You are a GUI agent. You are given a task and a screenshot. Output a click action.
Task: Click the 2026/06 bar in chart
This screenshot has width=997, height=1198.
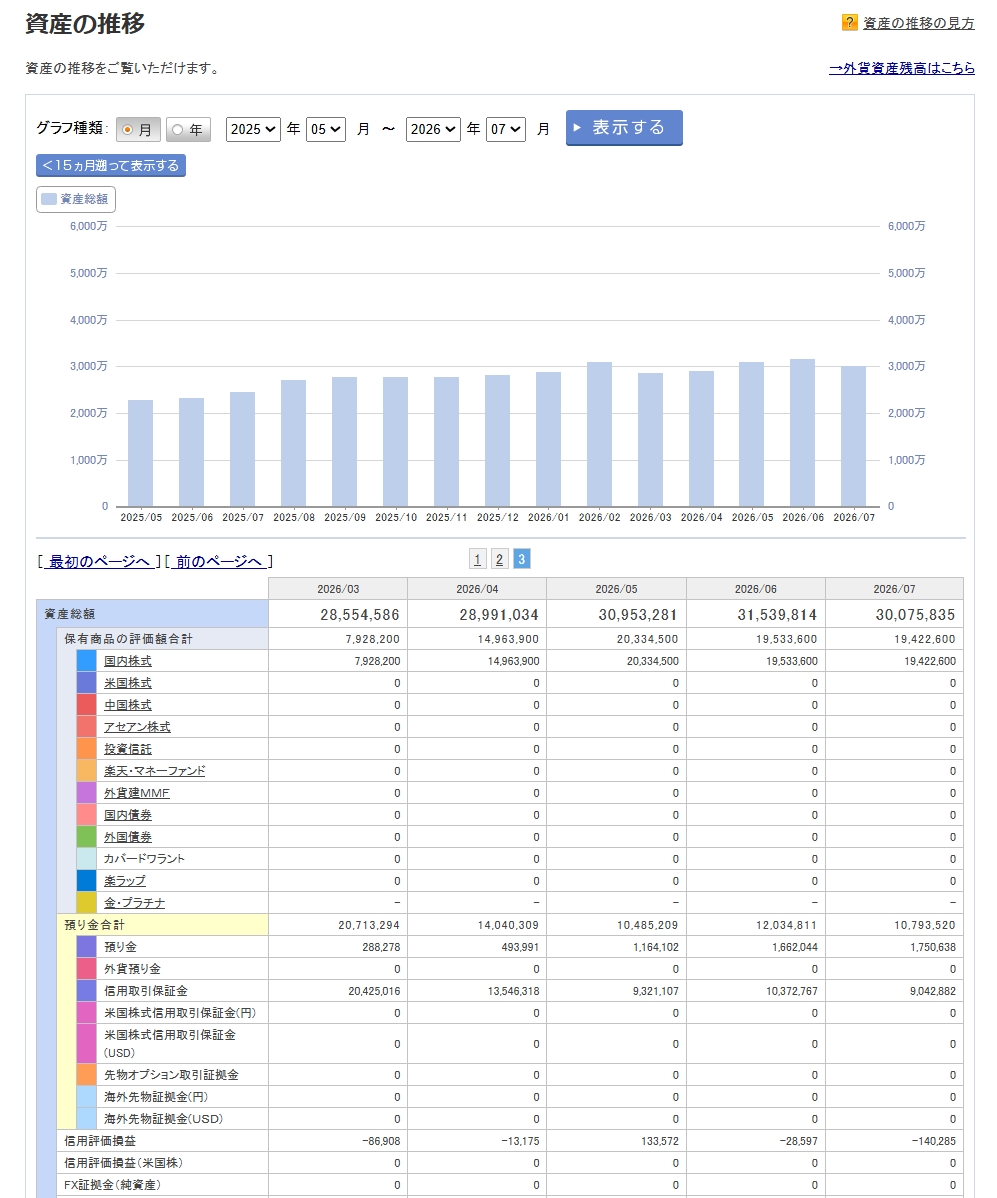(802, 432)
